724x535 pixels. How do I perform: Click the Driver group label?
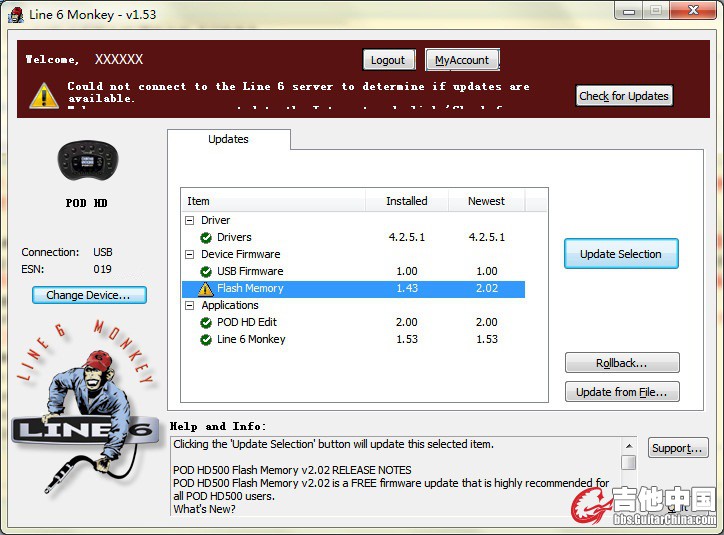tap(216, 221)
